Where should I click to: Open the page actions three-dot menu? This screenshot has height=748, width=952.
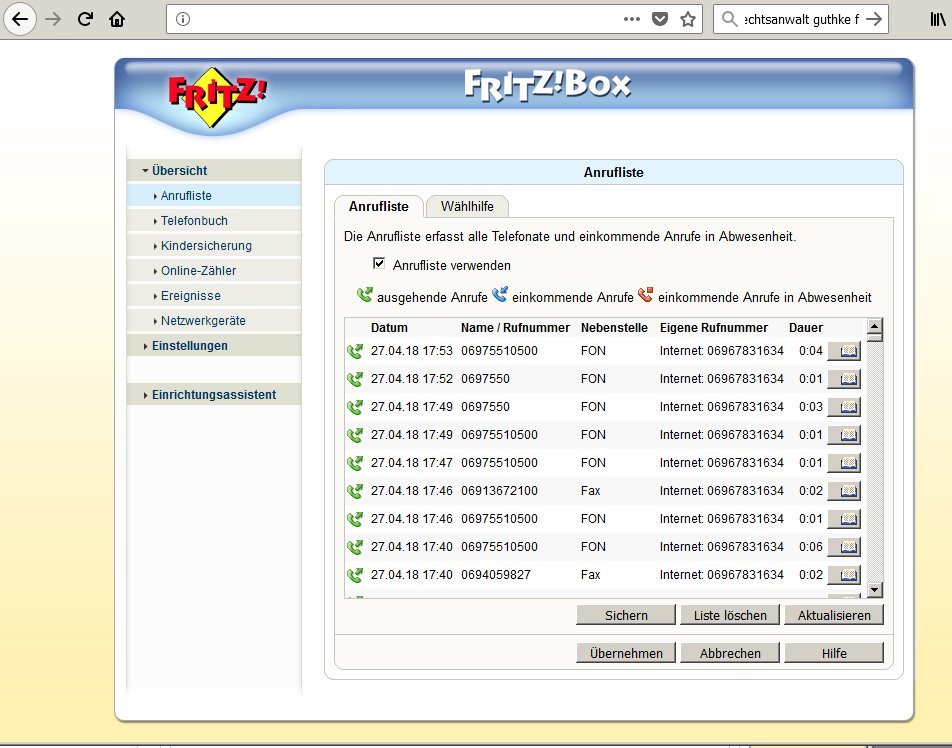631,19
